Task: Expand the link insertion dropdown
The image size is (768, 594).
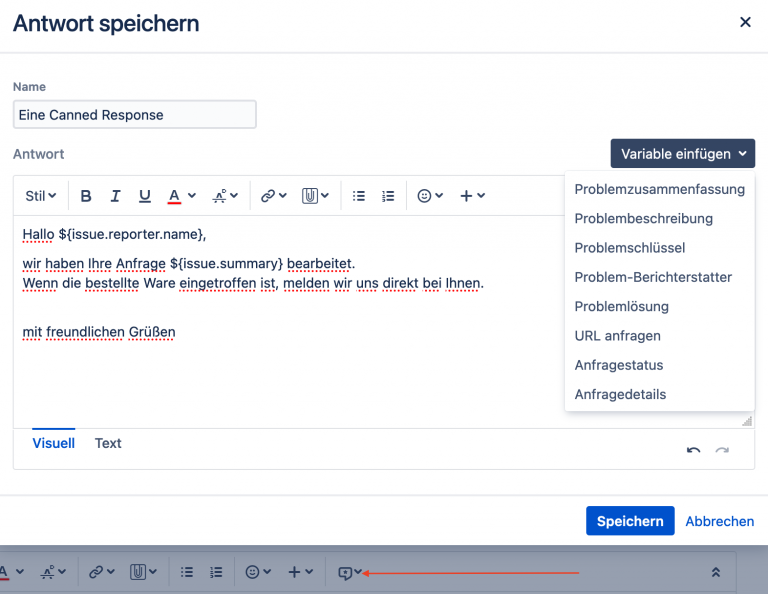Action: tap(273, 196)
